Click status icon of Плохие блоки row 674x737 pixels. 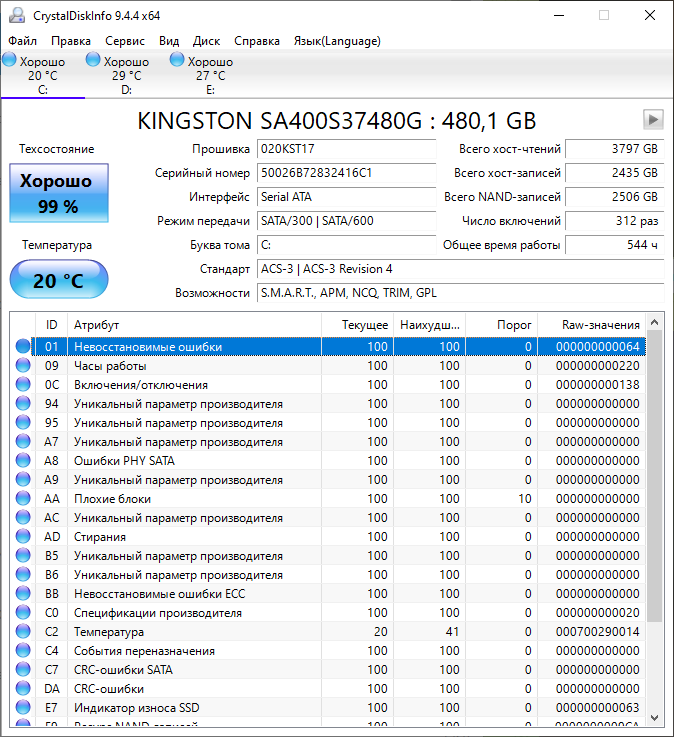[x=23, y=498]
